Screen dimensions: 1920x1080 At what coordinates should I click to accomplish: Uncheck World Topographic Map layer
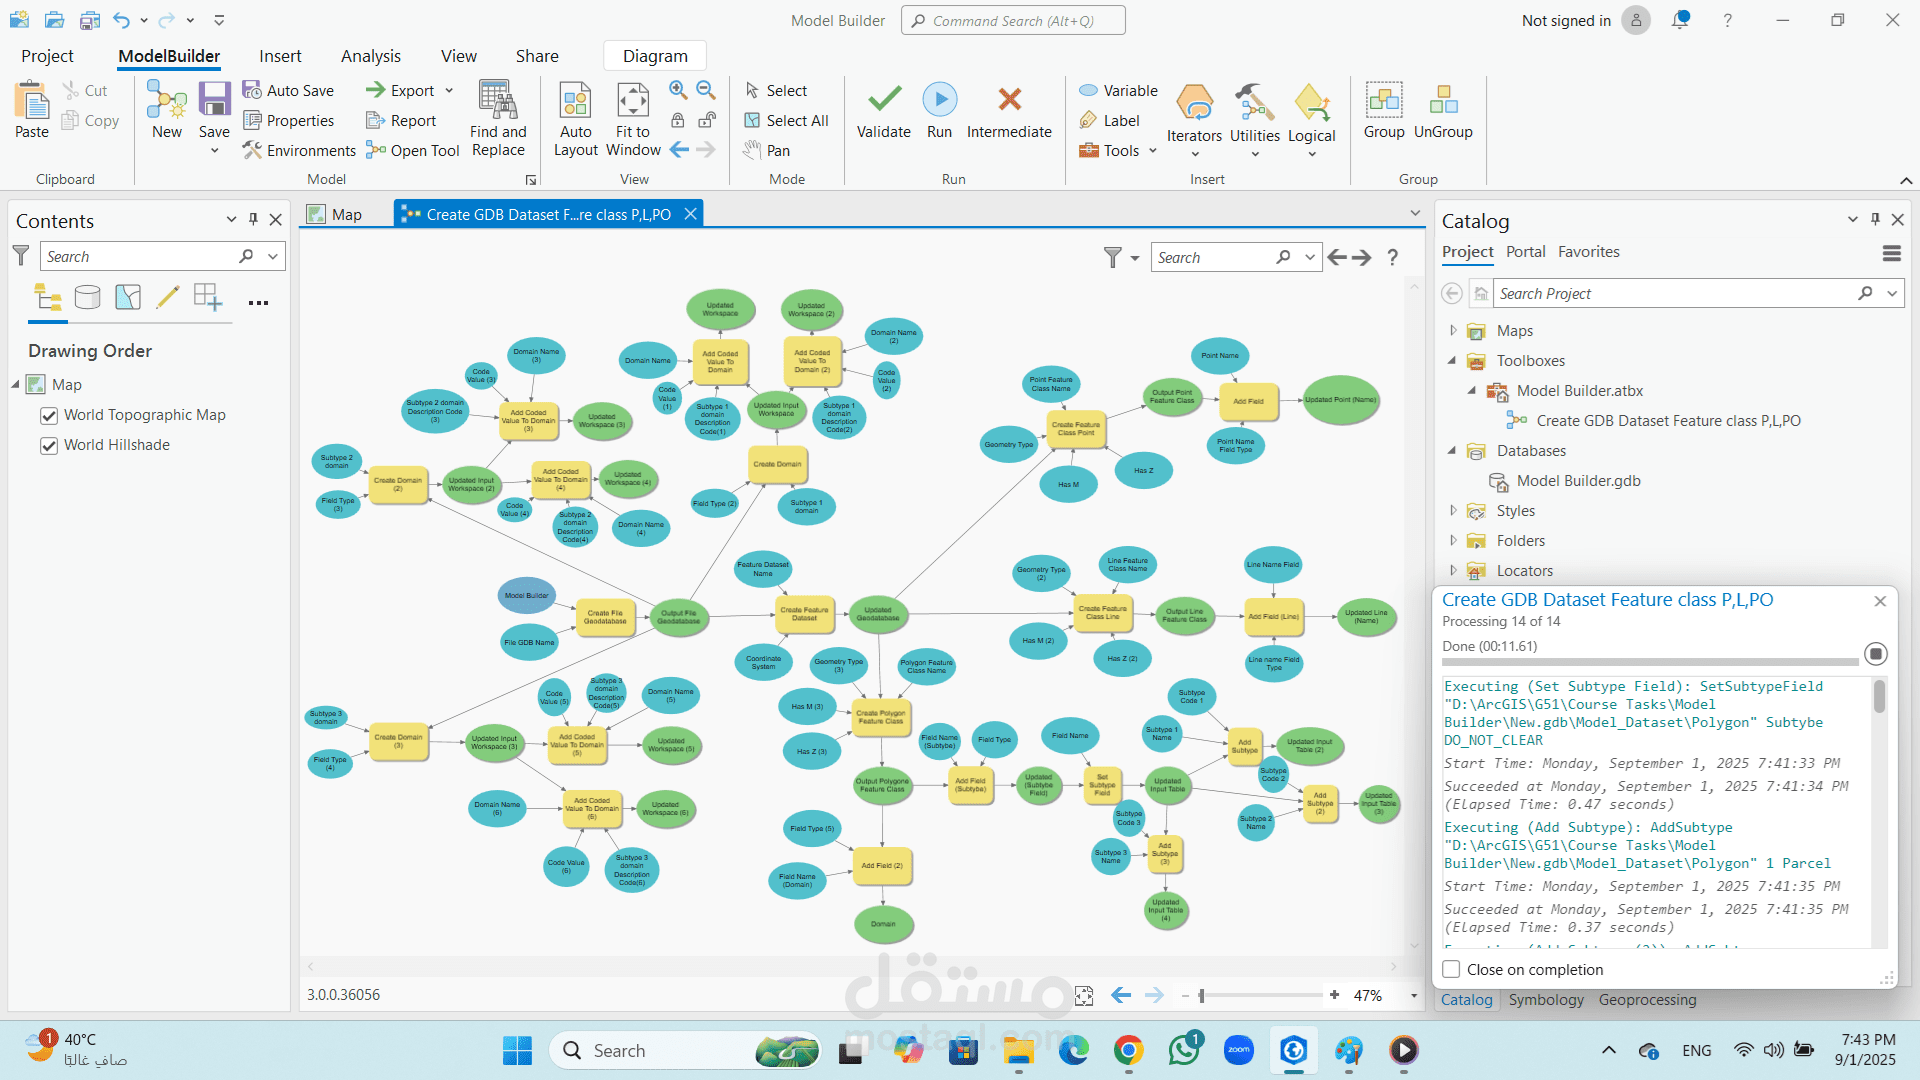(x=49, y=416)
